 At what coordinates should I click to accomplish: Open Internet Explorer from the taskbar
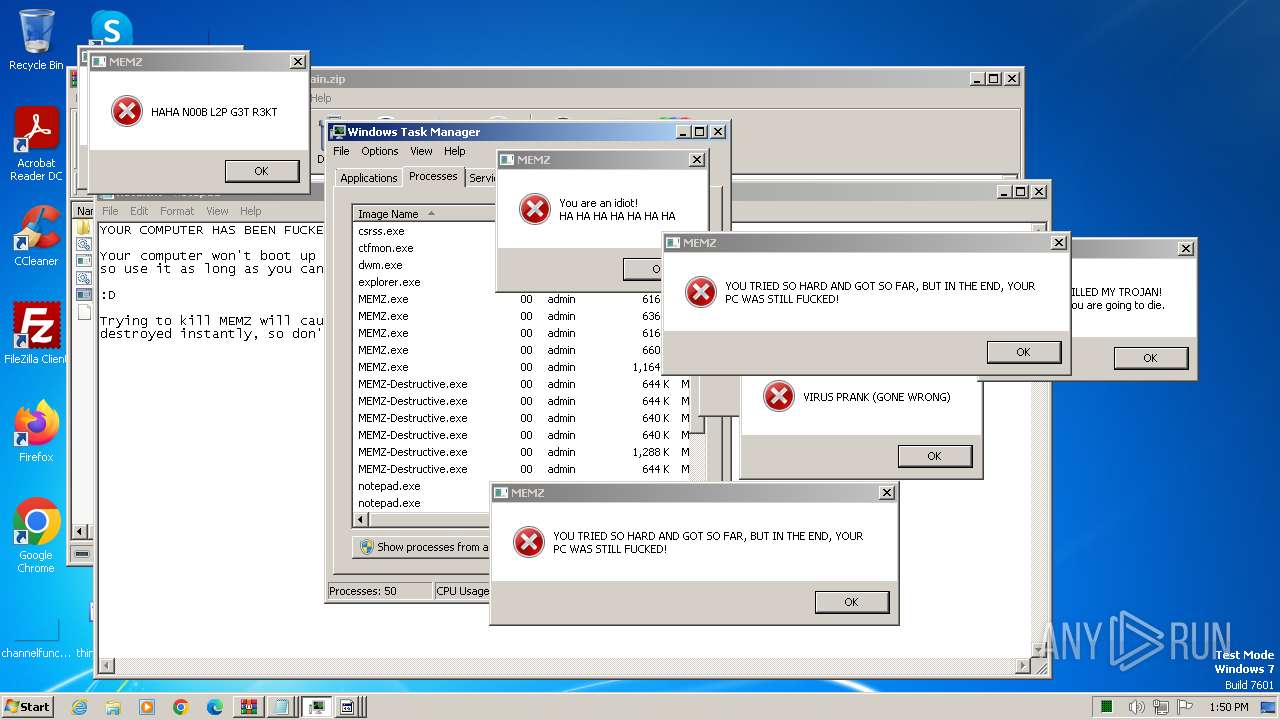coord(80,707)
